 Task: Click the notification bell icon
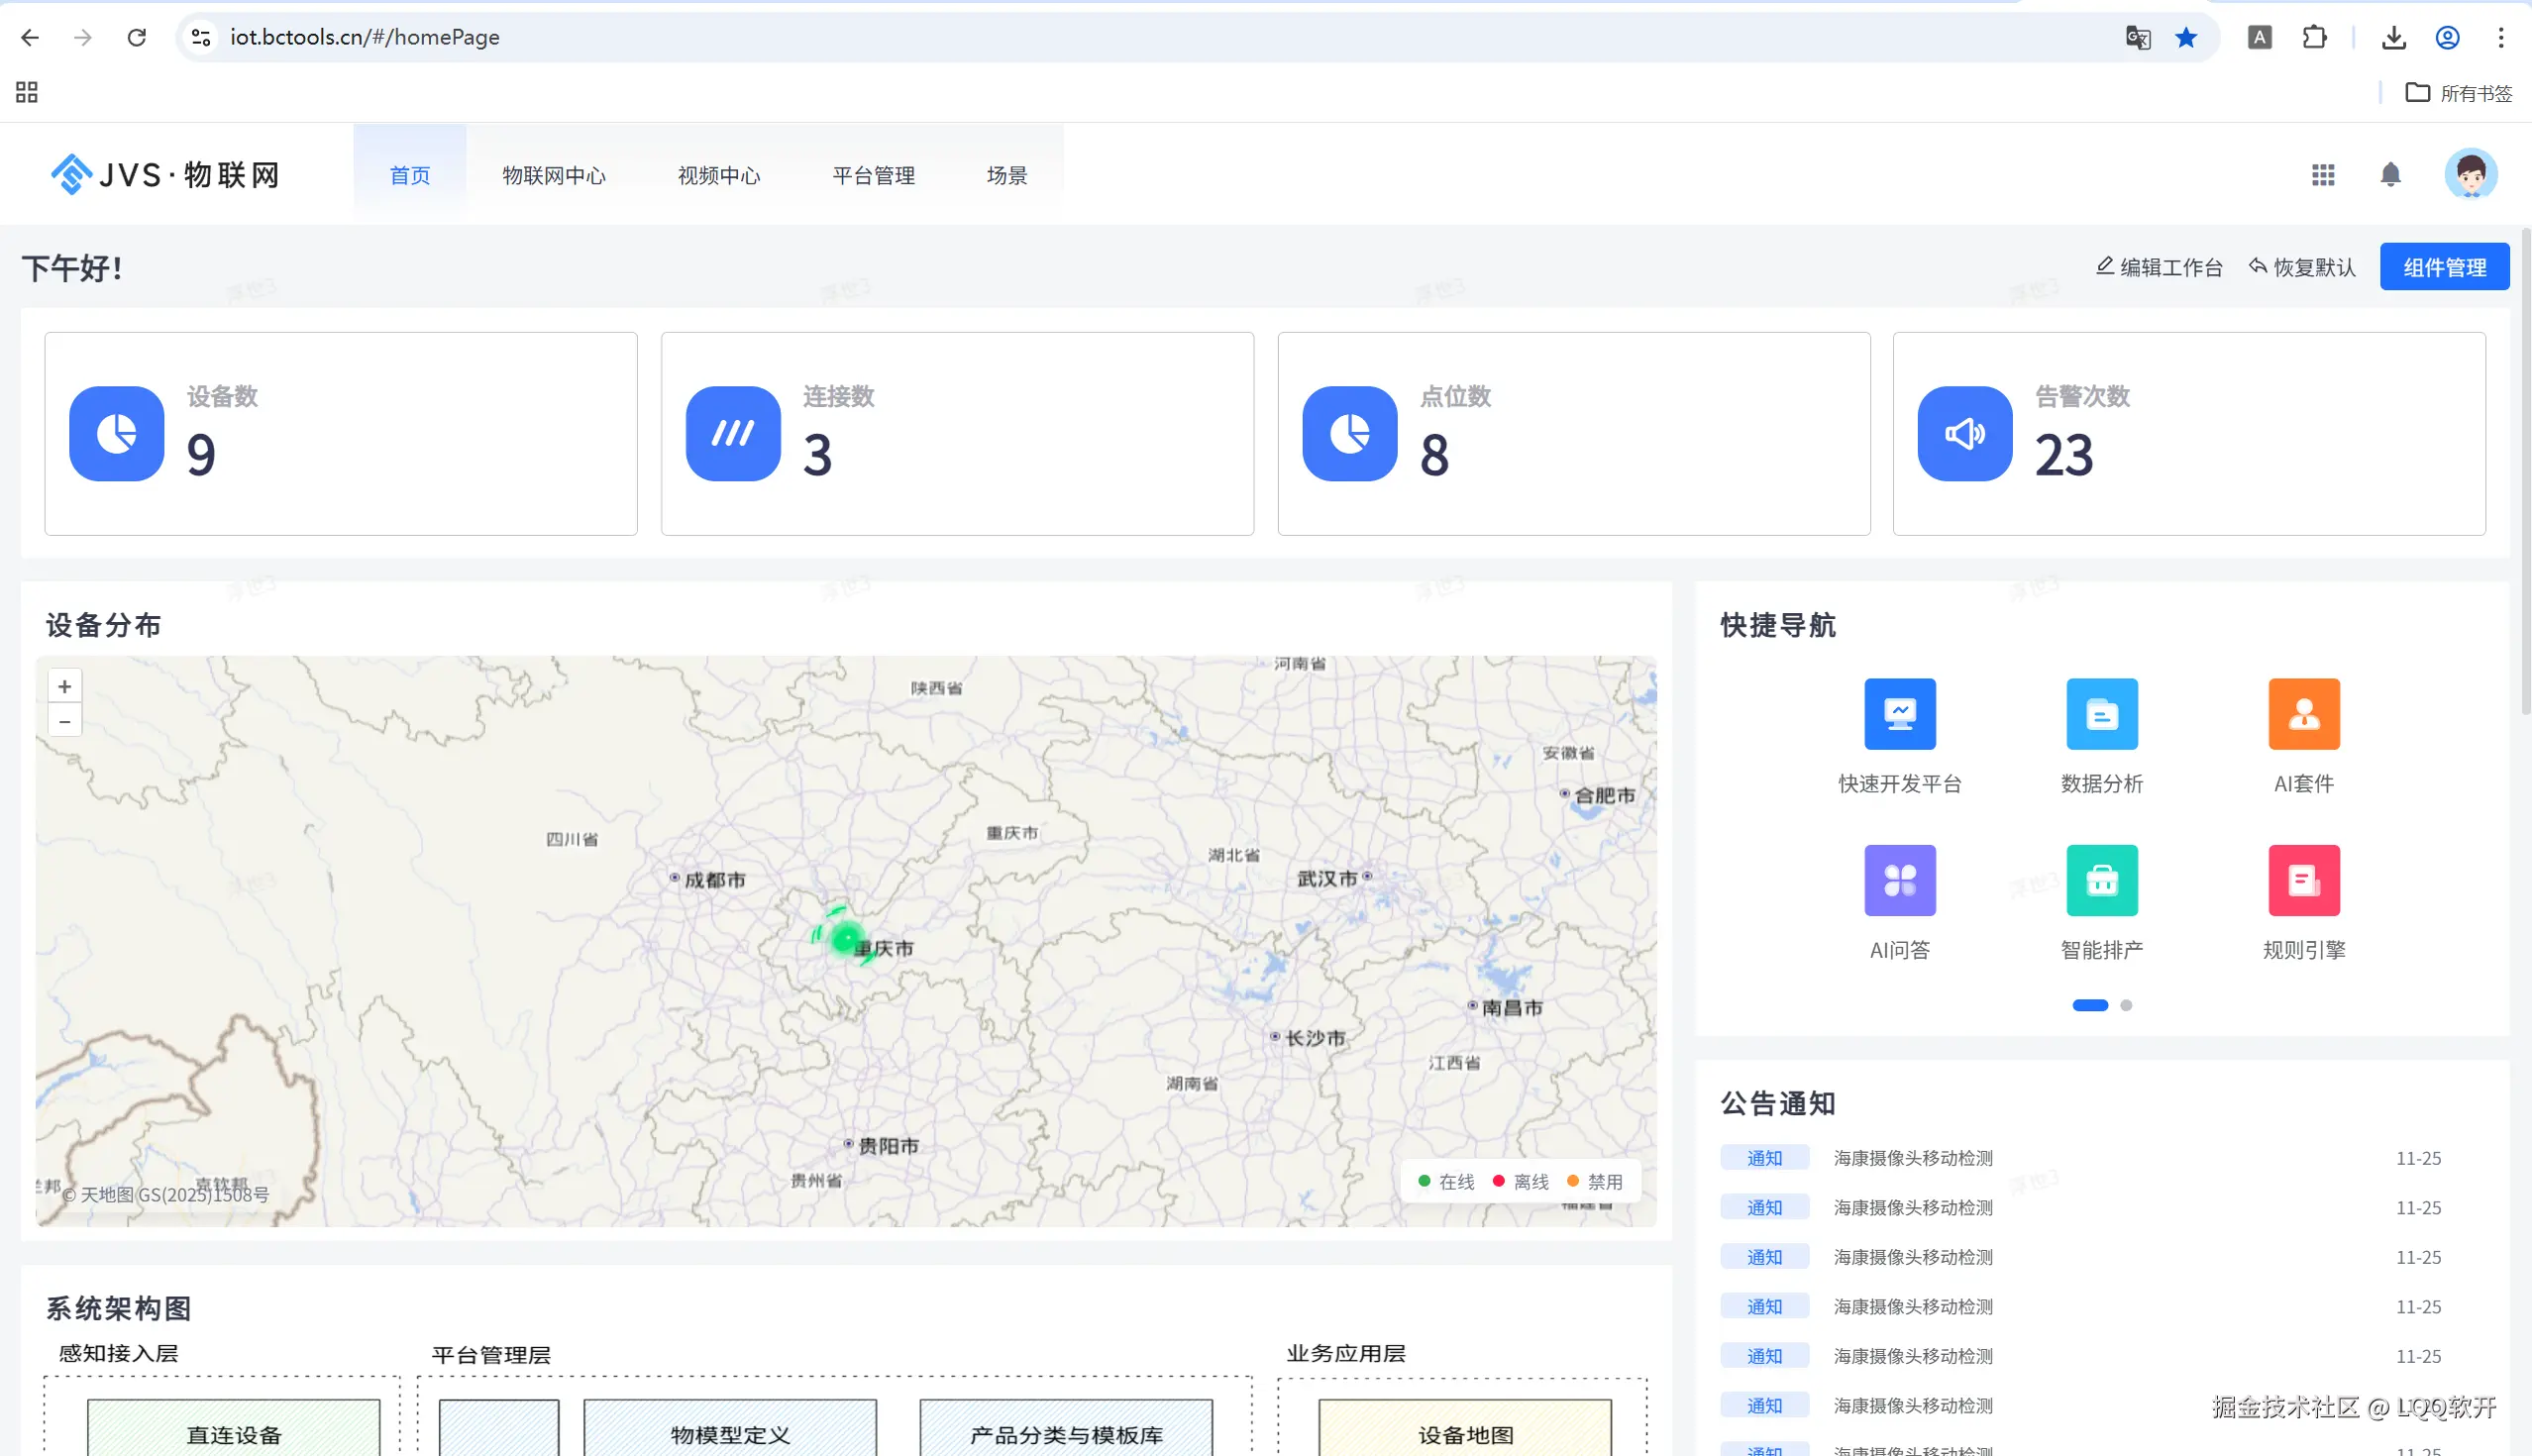pos(2389,175)
